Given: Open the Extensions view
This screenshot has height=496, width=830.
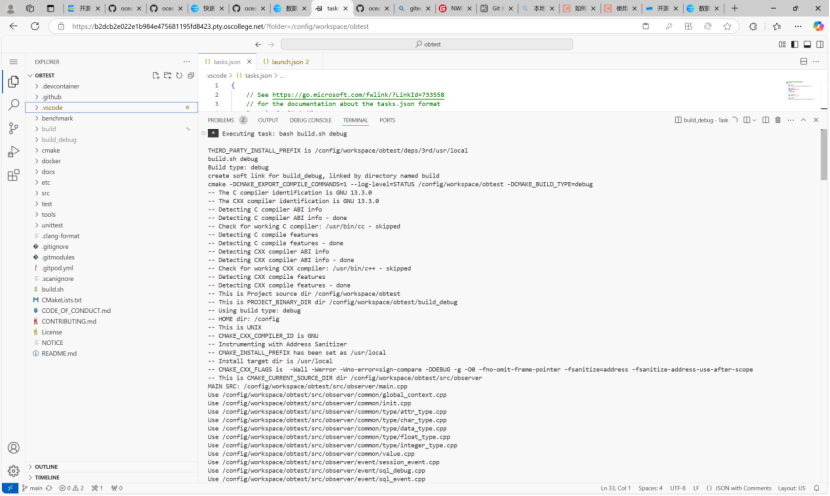Looking at the screenshot, I should point(14,175).
